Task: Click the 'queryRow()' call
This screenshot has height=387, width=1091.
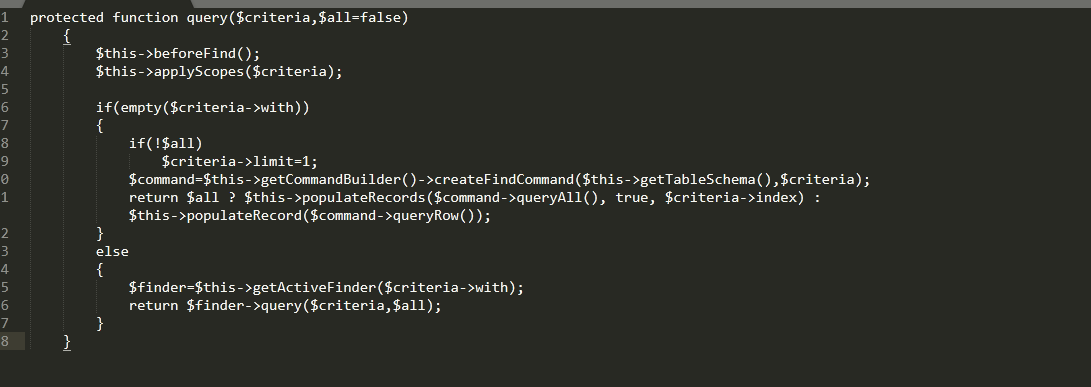Action: [x=435, y=216]
